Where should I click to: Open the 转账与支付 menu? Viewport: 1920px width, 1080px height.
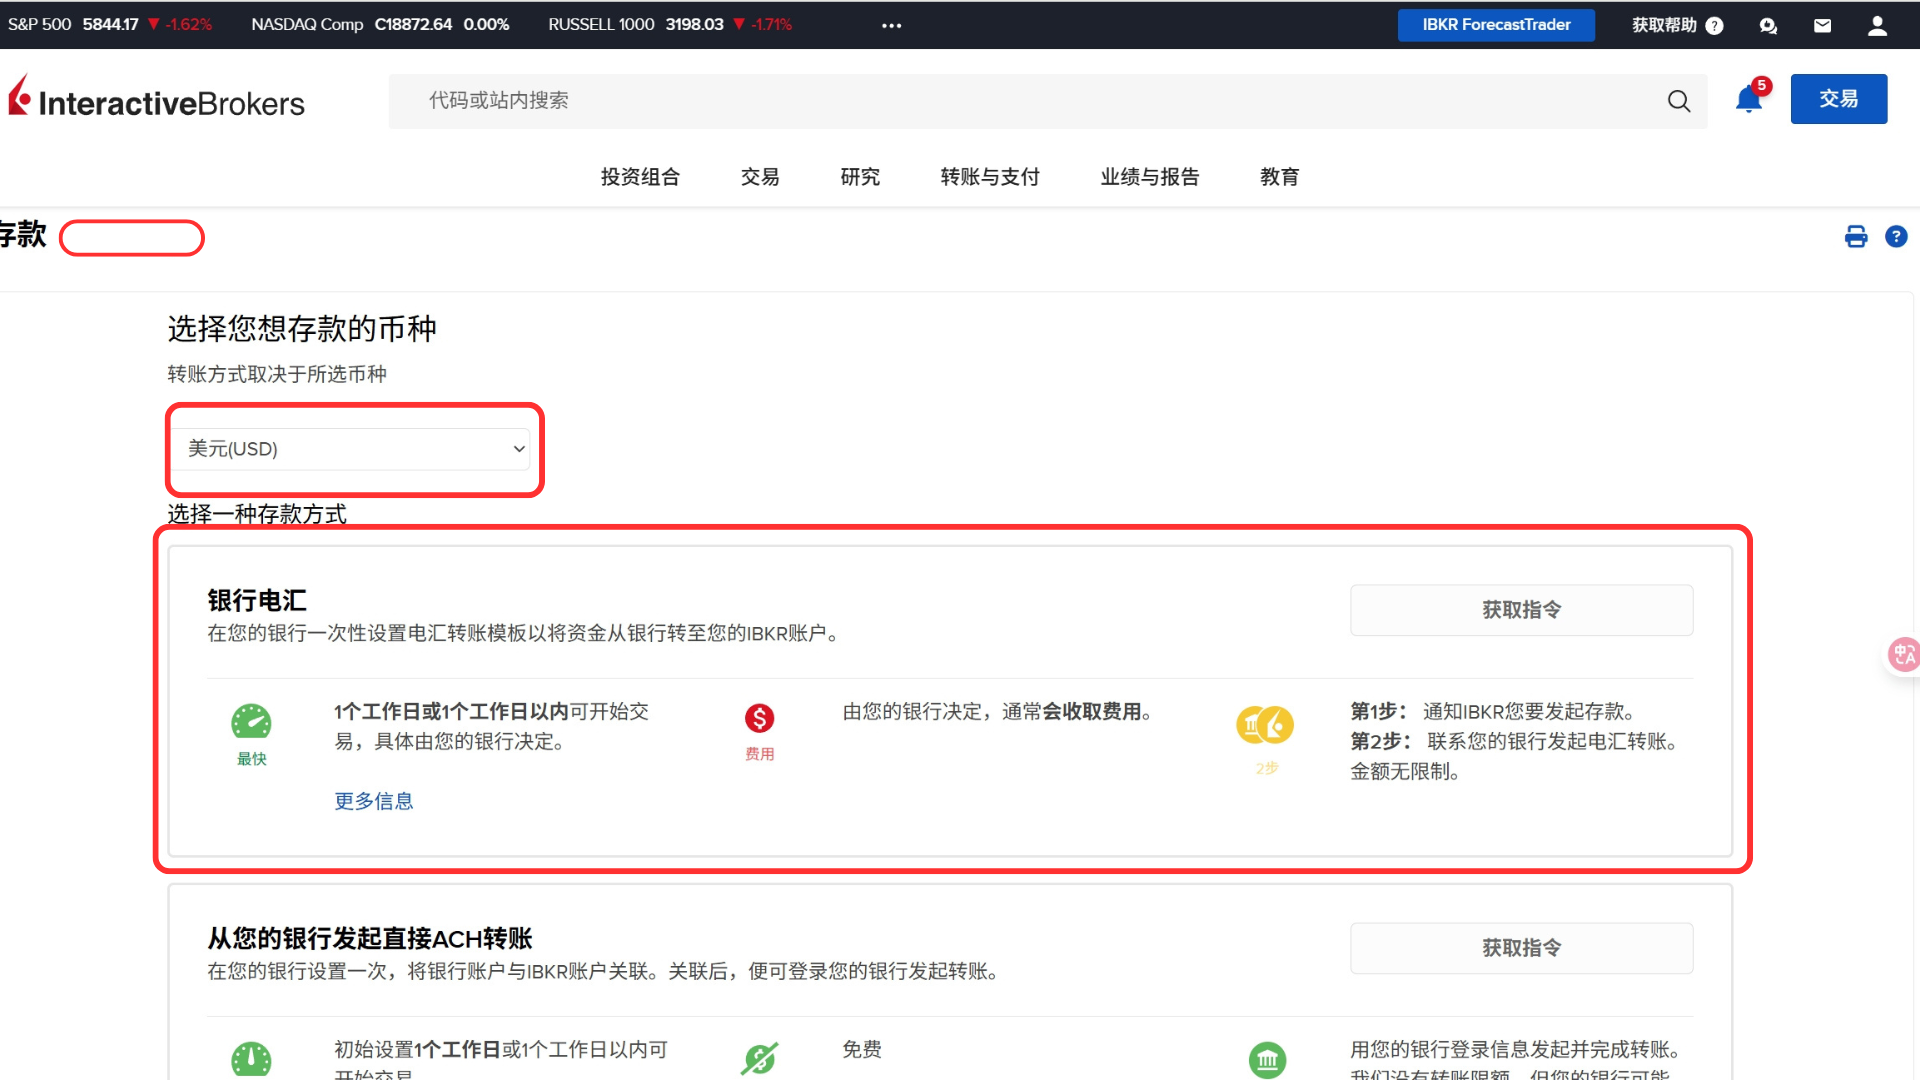(x=989, y=177)
